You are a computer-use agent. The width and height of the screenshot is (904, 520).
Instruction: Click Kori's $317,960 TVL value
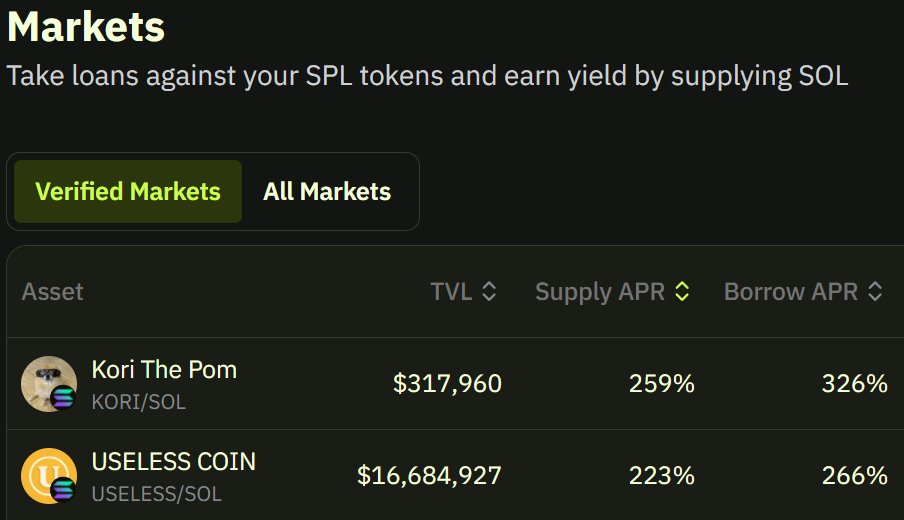pyautogui.click(x=447, y=384)
